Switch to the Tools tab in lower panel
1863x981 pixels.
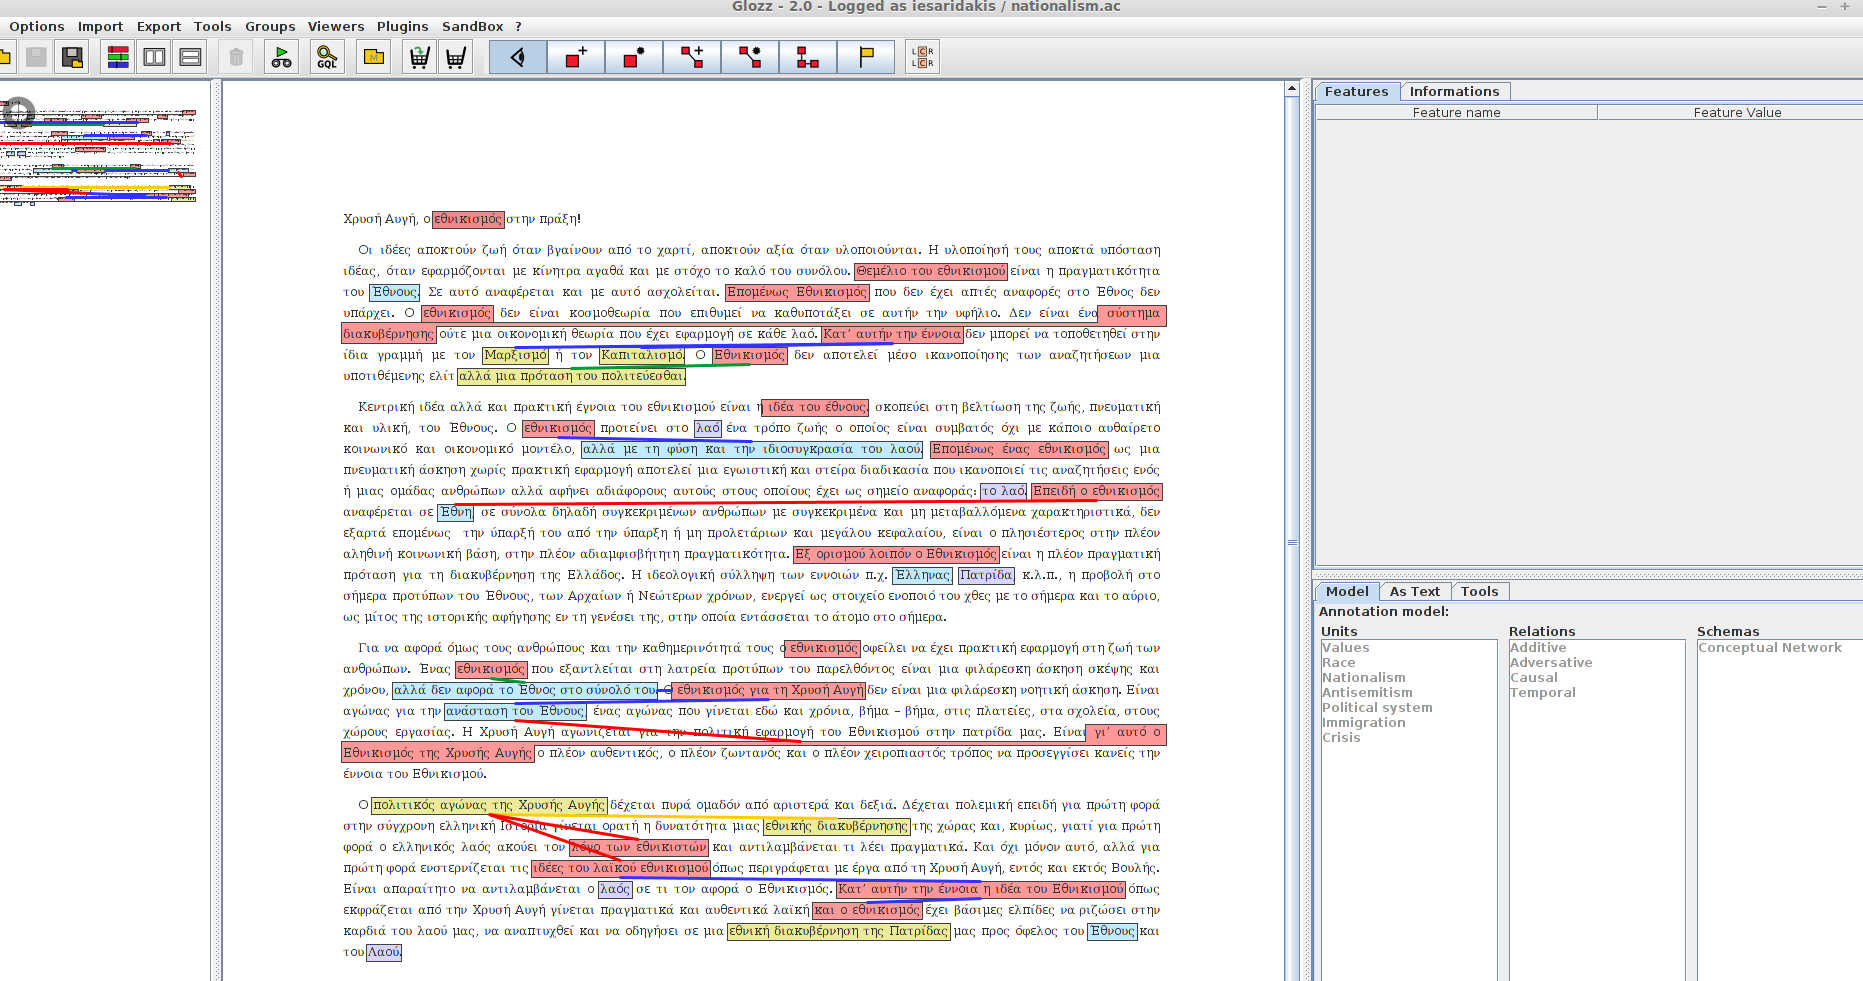pos(1479,591)
